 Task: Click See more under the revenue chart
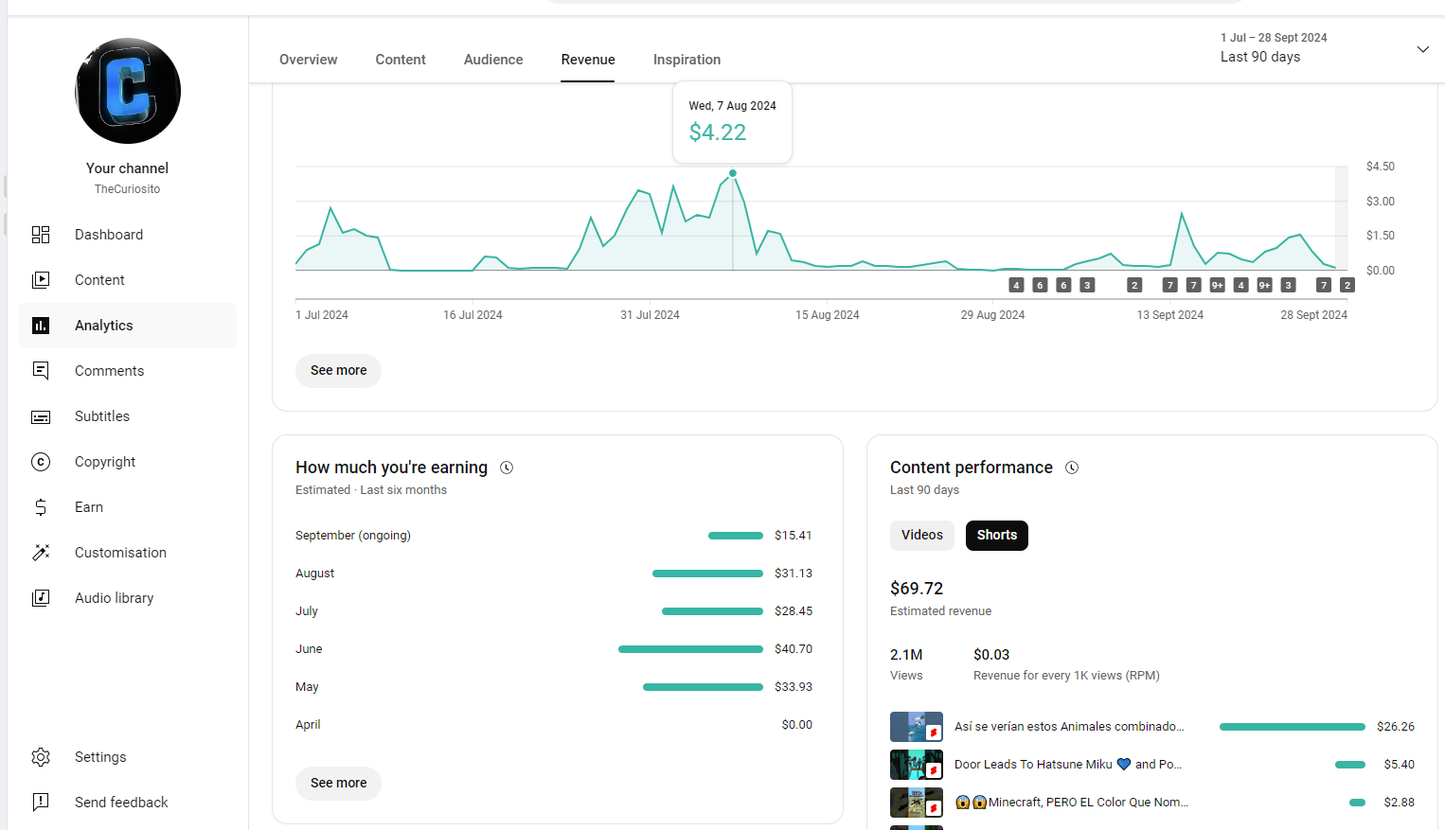(338, 371)
